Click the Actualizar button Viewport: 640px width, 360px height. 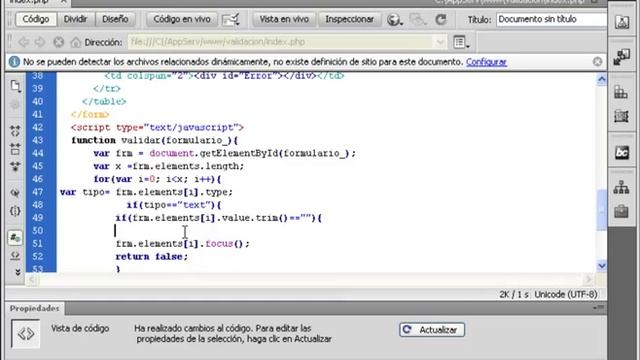(432, 330)
